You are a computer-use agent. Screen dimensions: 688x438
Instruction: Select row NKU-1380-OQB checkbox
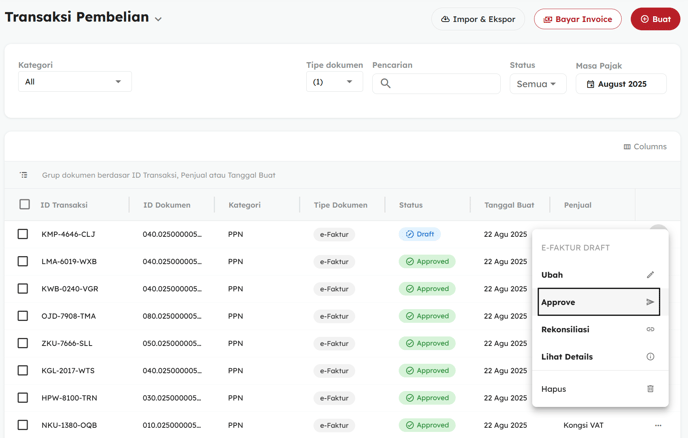23,425
